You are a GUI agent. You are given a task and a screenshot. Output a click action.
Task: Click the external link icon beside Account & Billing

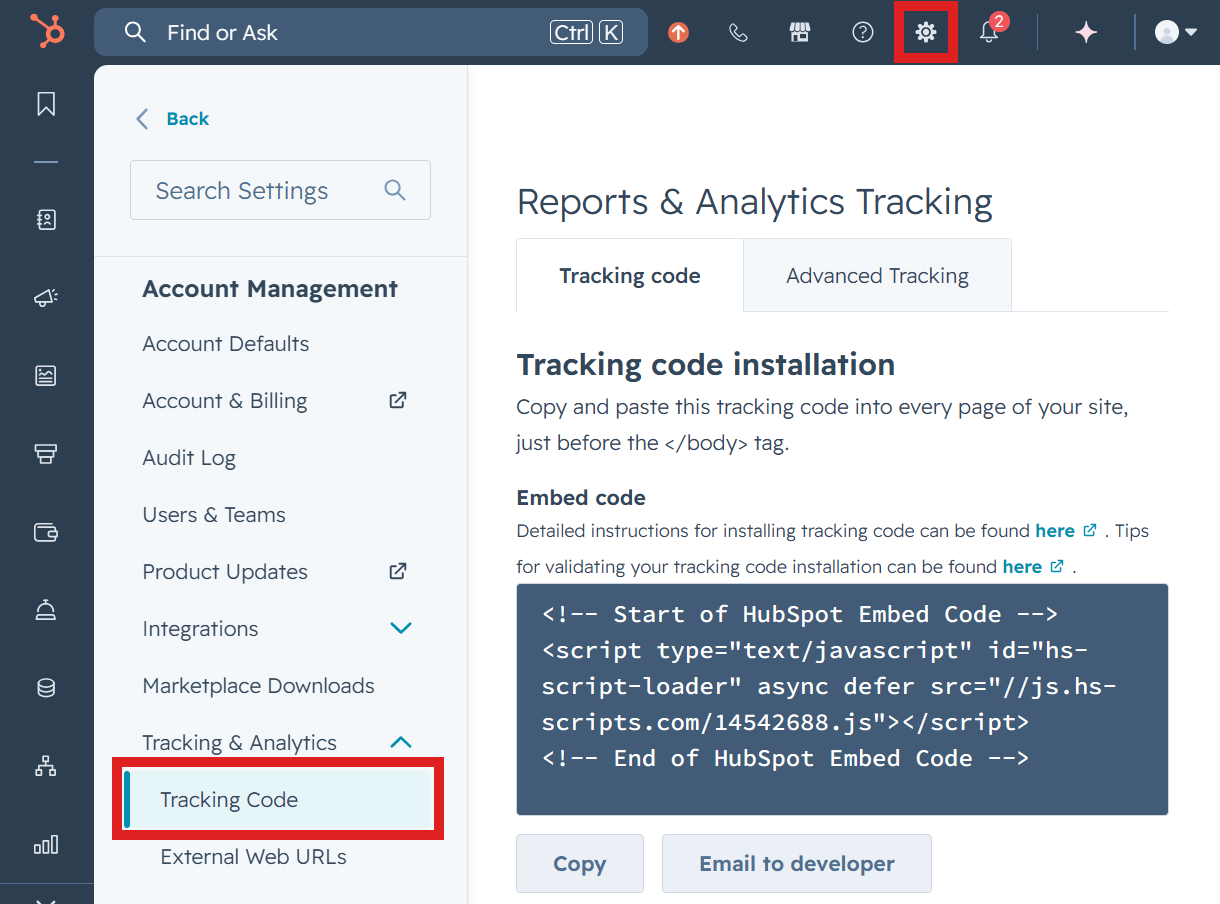398,400
